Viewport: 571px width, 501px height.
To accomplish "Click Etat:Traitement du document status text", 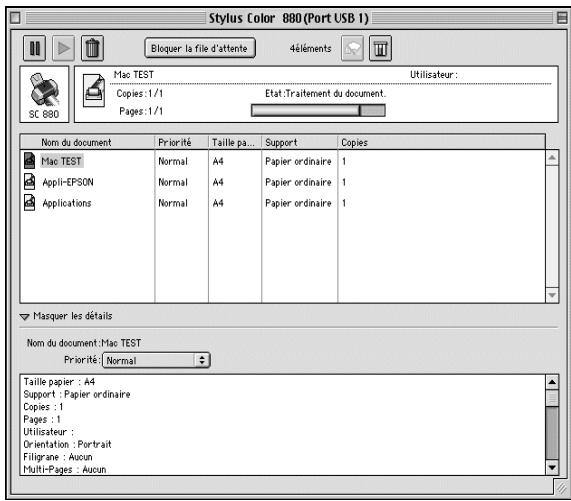I will (325, 94).
